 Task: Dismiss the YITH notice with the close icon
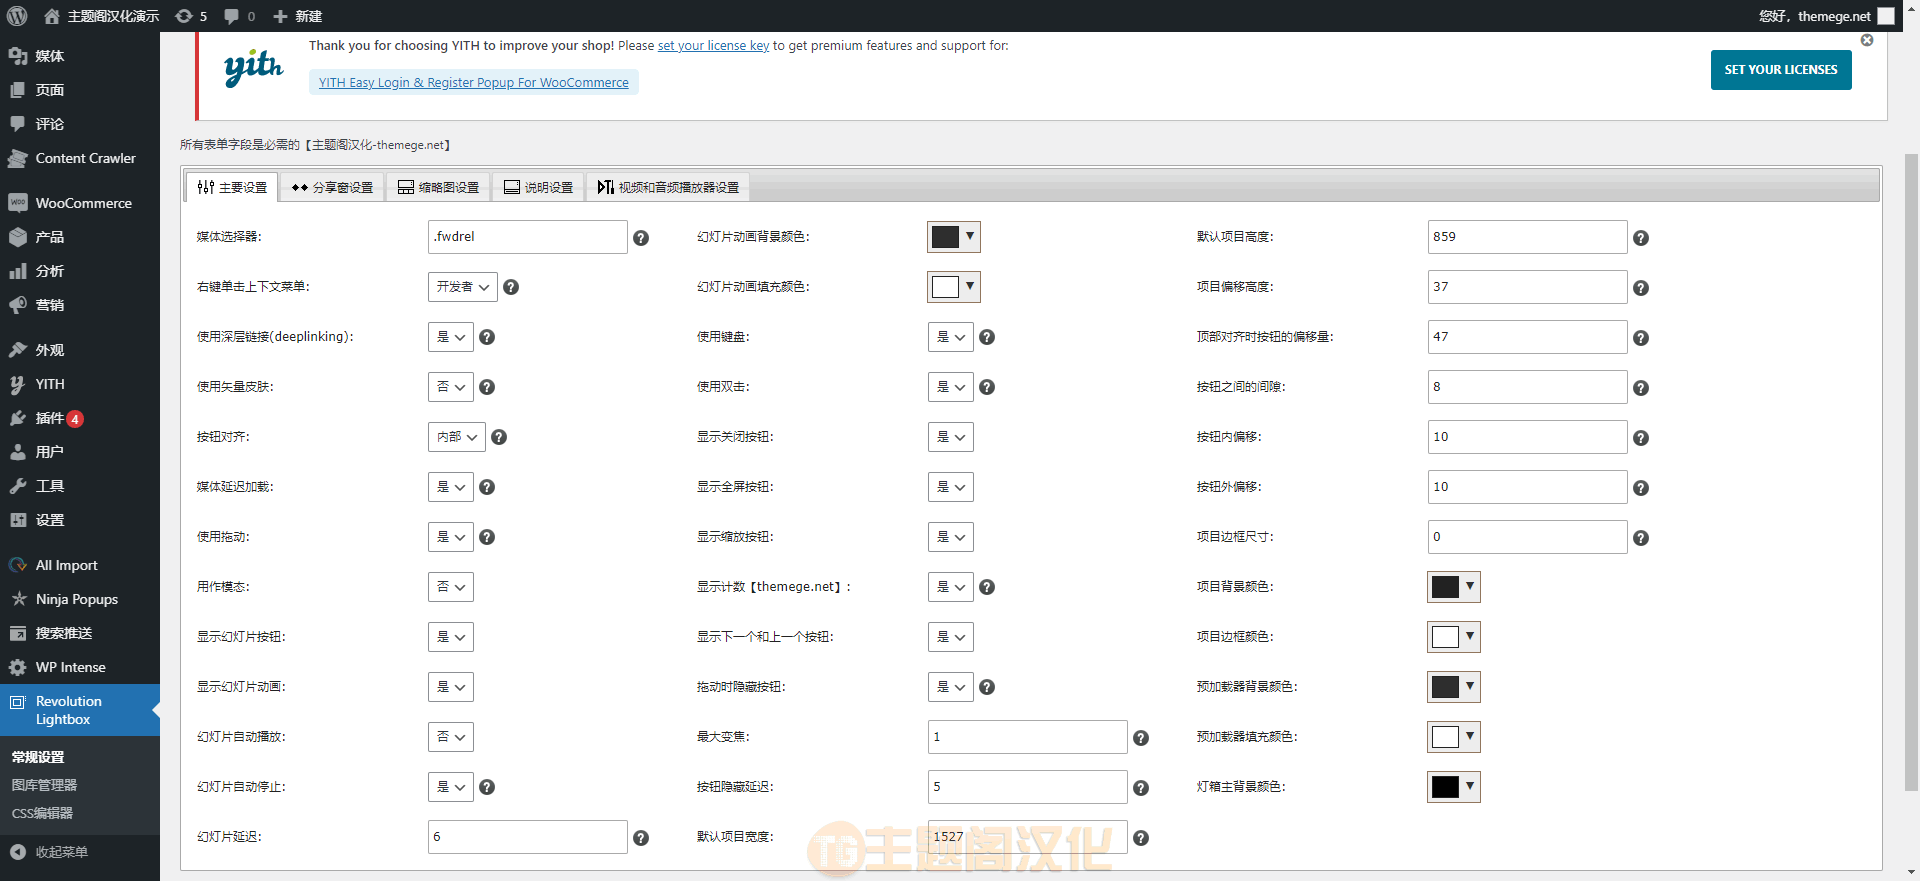pyautogui.click(x=1867, y=40)
